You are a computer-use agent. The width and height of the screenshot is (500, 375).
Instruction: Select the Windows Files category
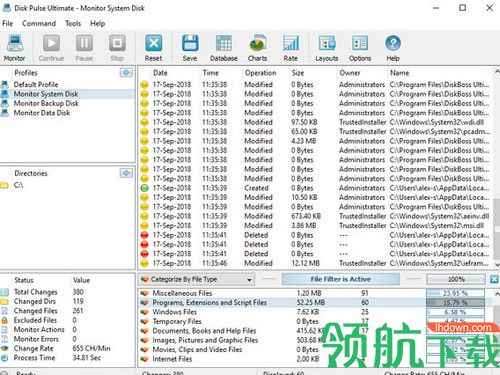[315, 312]
